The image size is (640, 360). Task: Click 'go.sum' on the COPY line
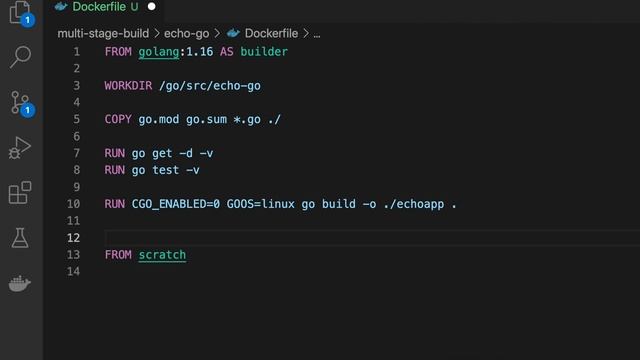click(x=206, y=120)
